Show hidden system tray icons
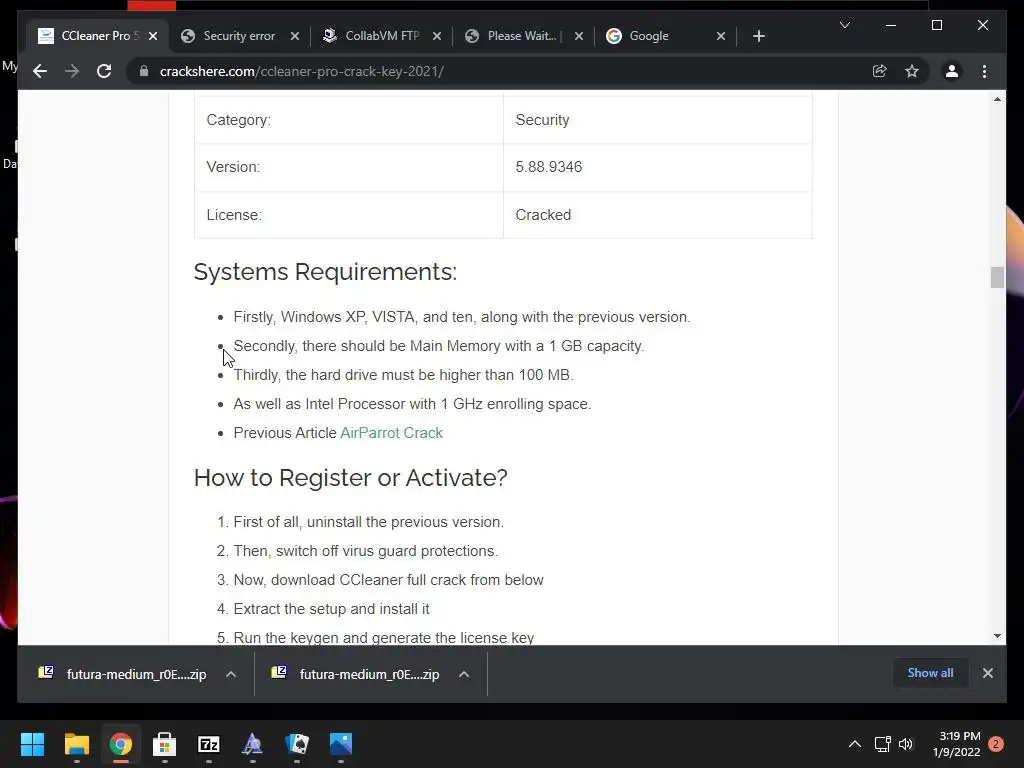The height and width of the screenshot is (768, 1024). (854, 744)
